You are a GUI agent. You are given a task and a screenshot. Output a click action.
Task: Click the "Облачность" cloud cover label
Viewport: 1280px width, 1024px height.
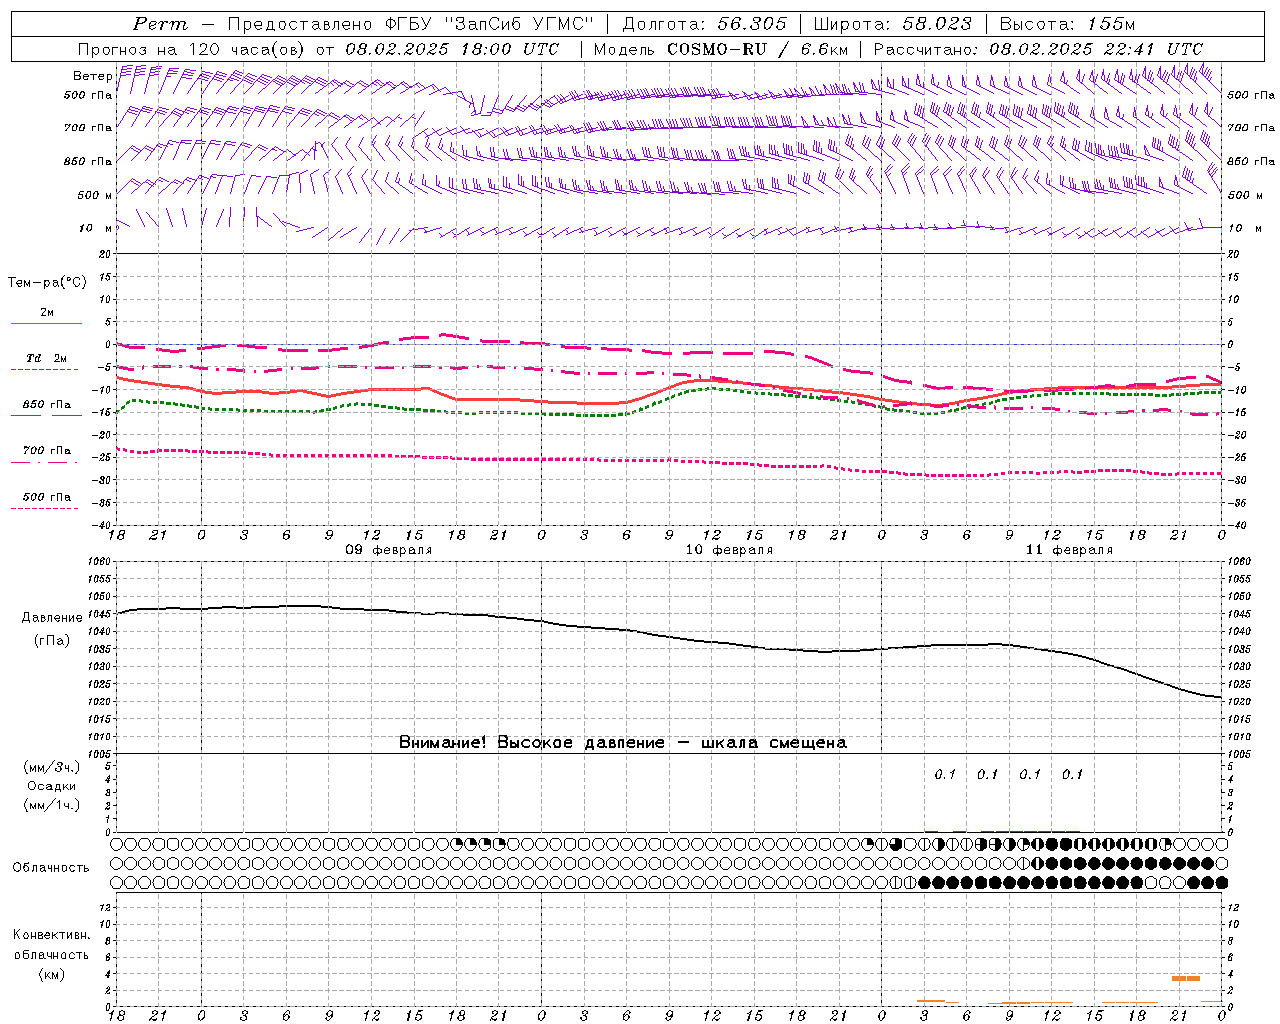(51, 868)
